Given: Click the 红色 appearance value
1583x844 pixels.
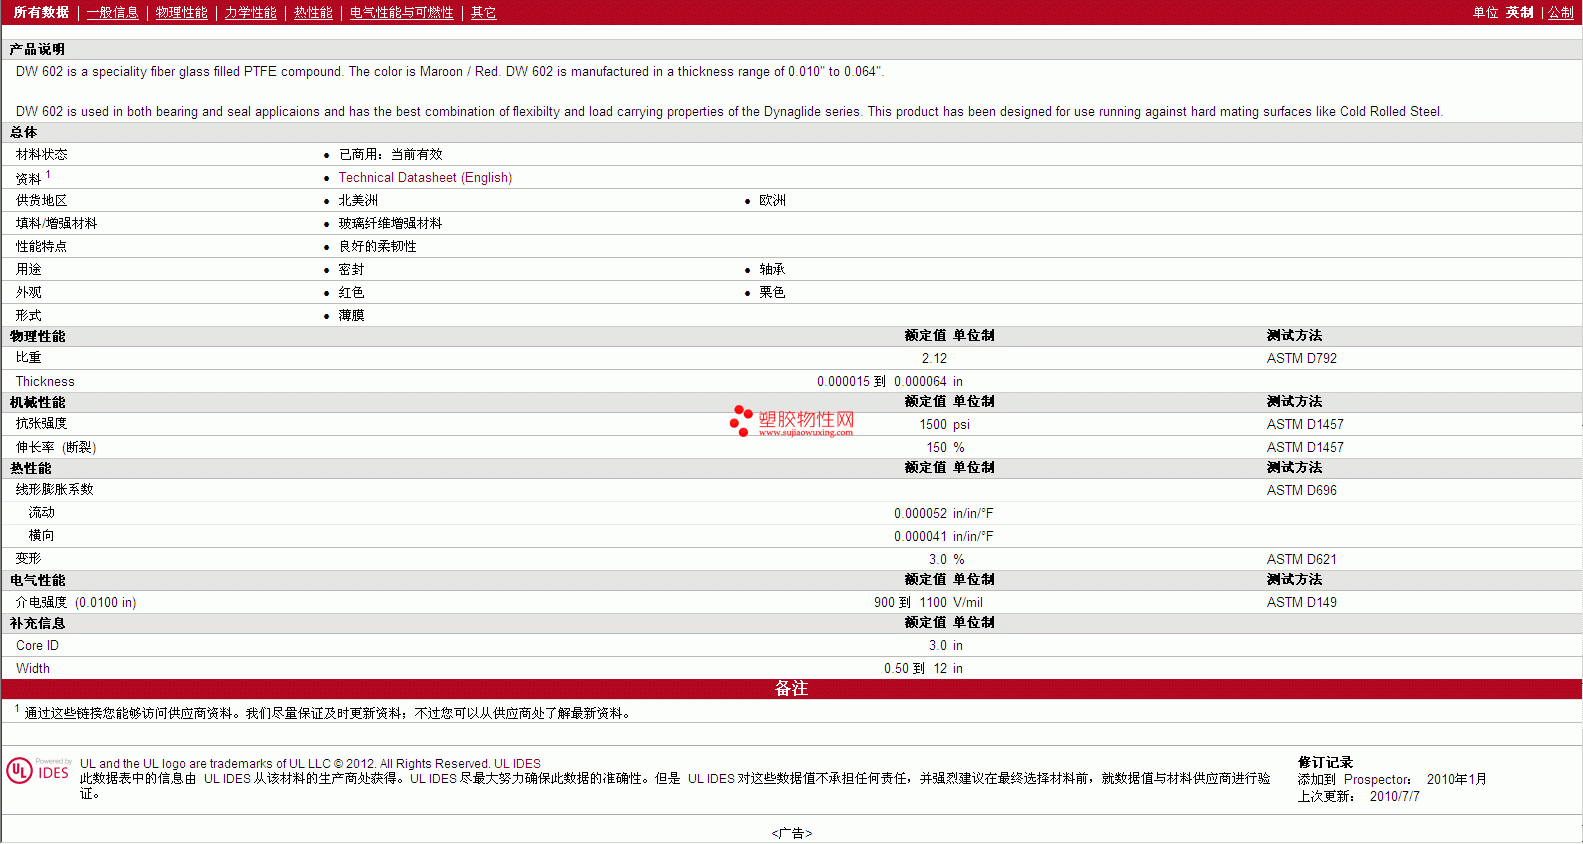Looking at the screenshot, I should 351,292.
